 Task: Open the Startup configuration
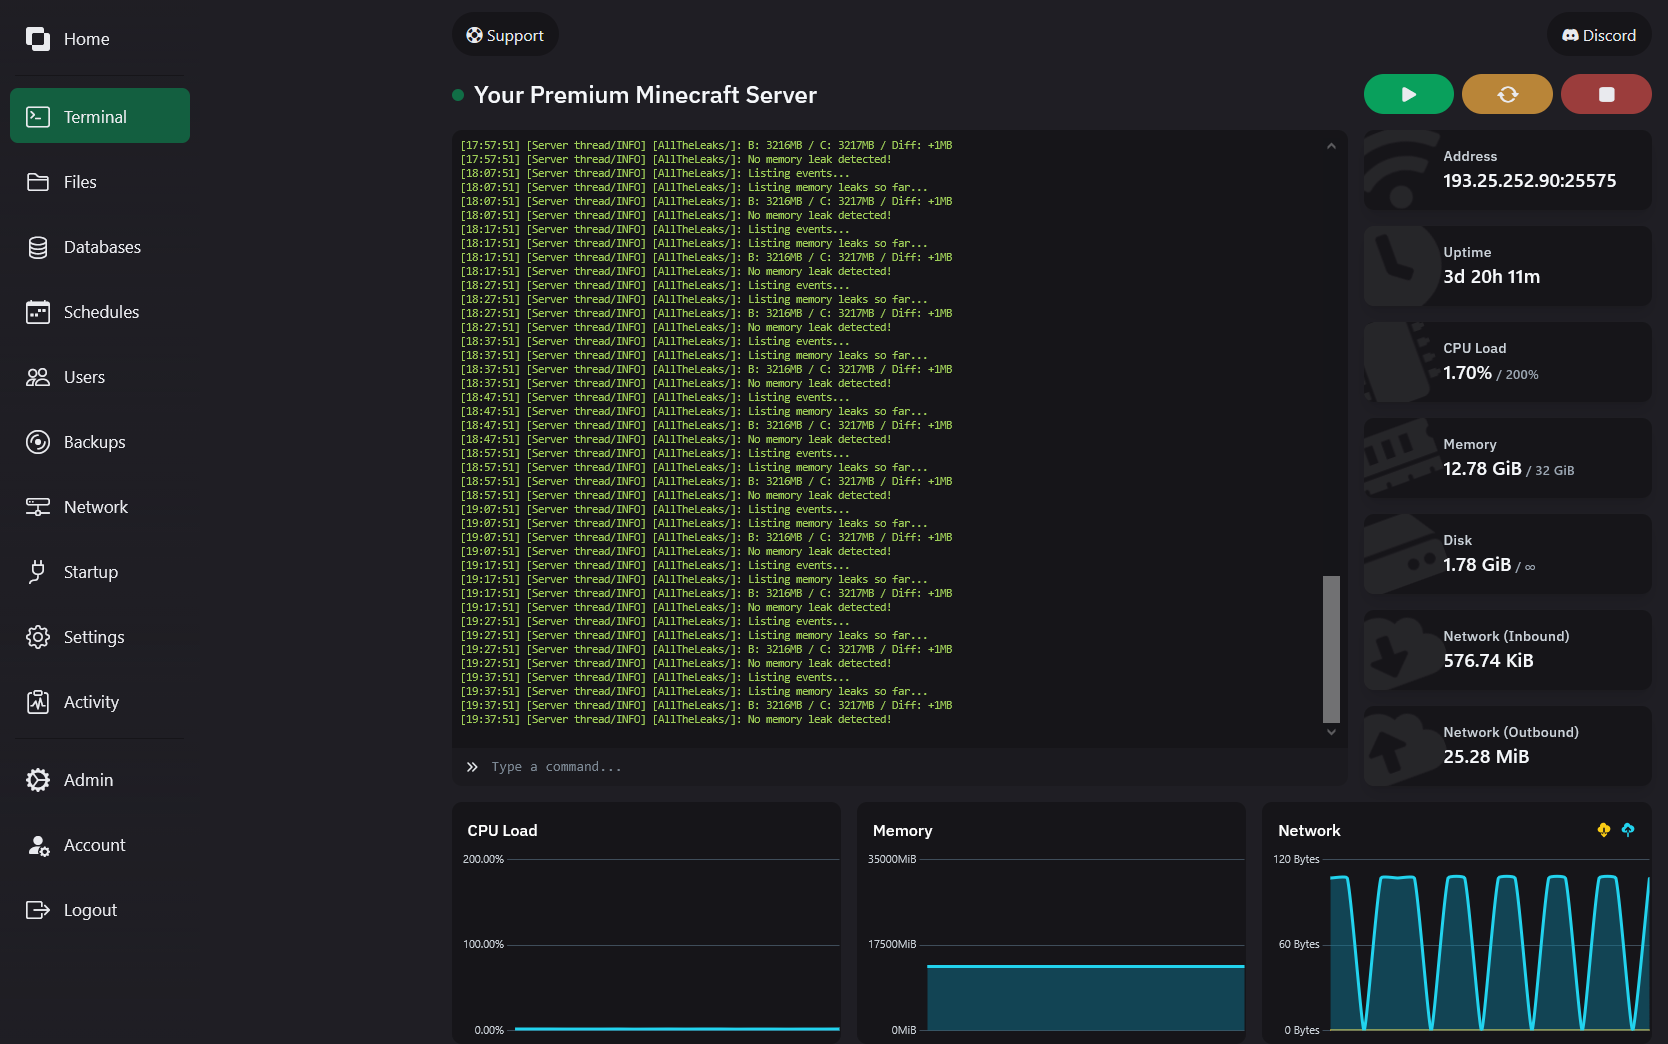[x=90, y=571]
